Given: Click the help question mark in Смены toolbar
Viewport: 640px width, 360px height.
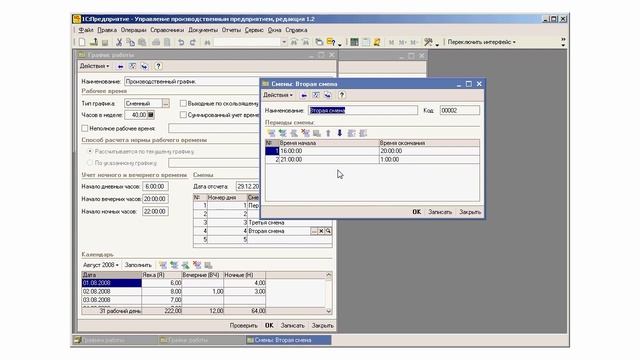Looking at the screenshot, I should pyautogui.click(x=342, y=95).
